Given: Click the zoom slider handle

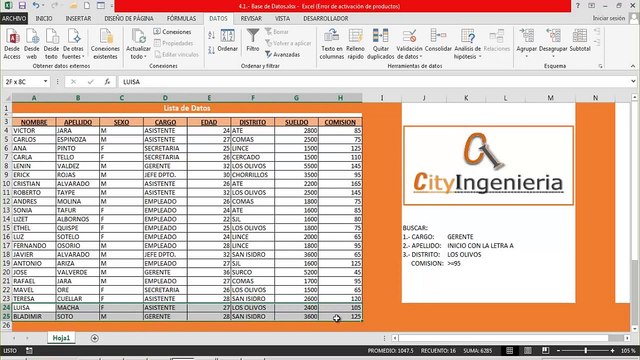Looking at the screenshot, I should coord(585,351).
